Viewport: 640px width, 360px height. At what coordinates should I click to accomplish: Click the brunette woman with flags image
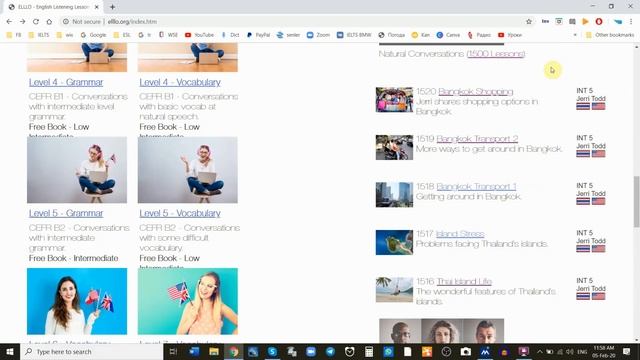point(77,301)
